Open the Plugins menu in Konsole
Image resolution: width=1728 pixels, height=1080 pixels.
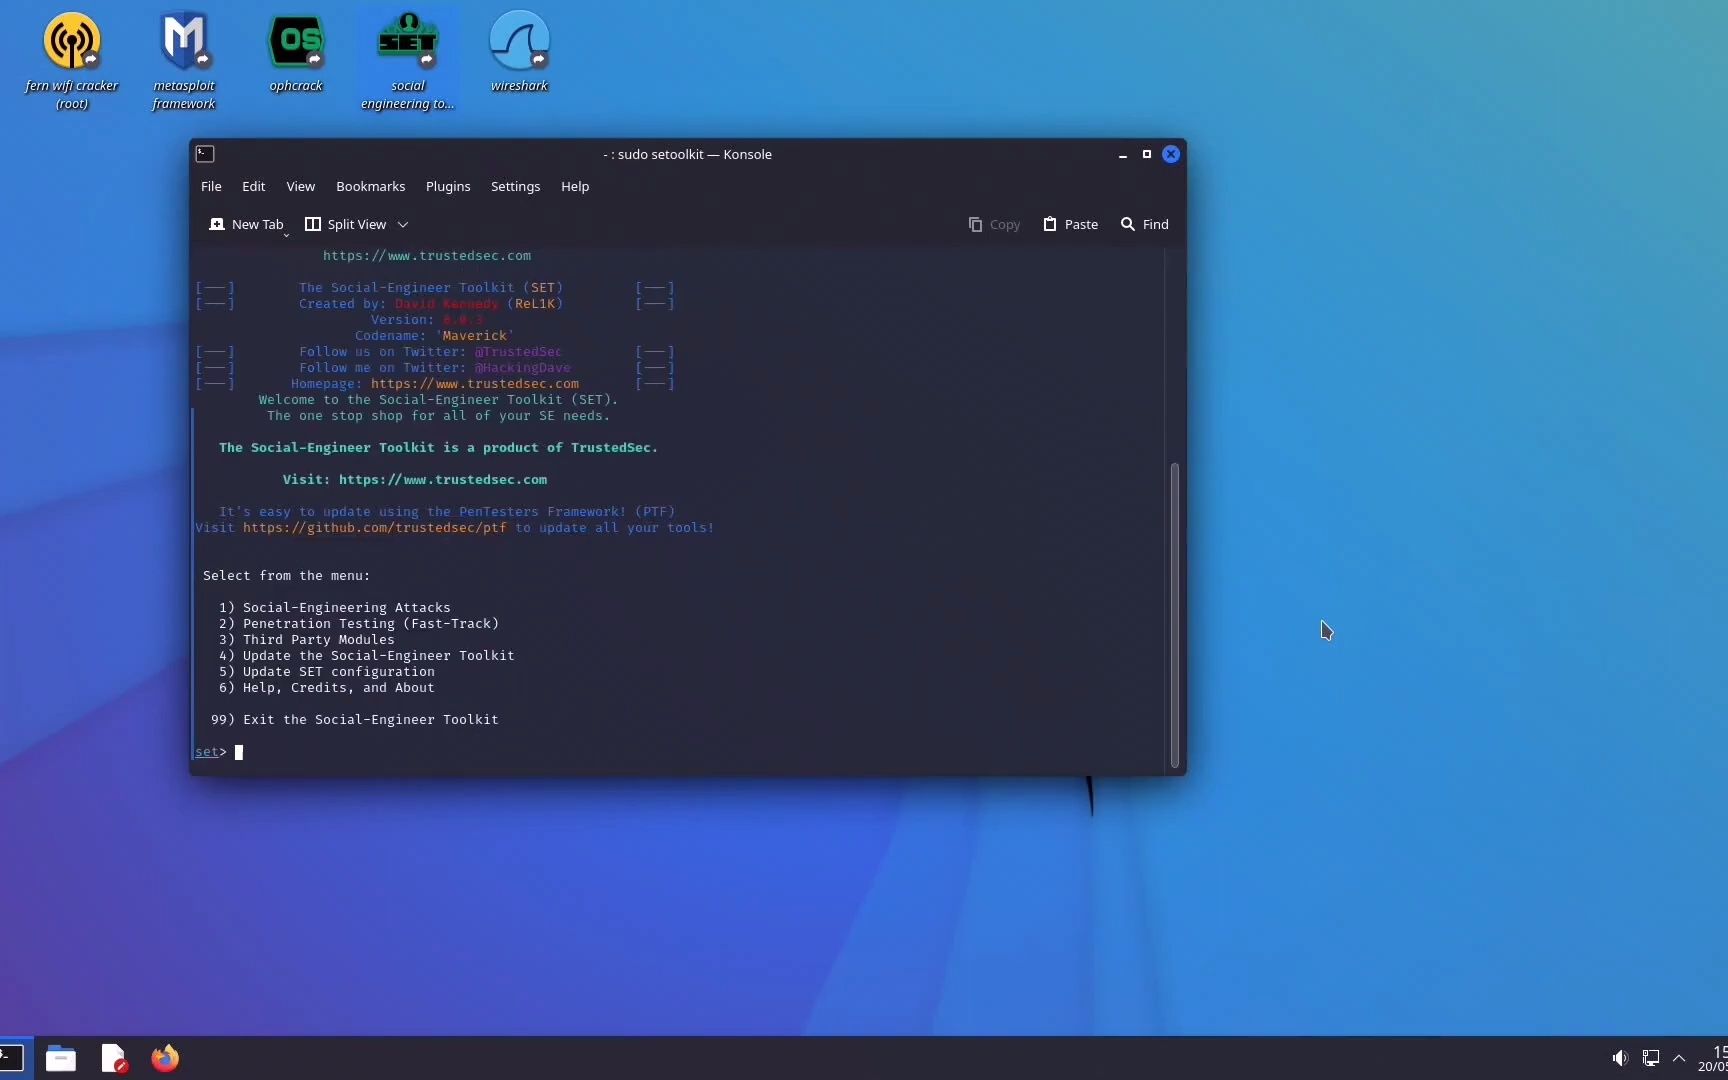447,186
